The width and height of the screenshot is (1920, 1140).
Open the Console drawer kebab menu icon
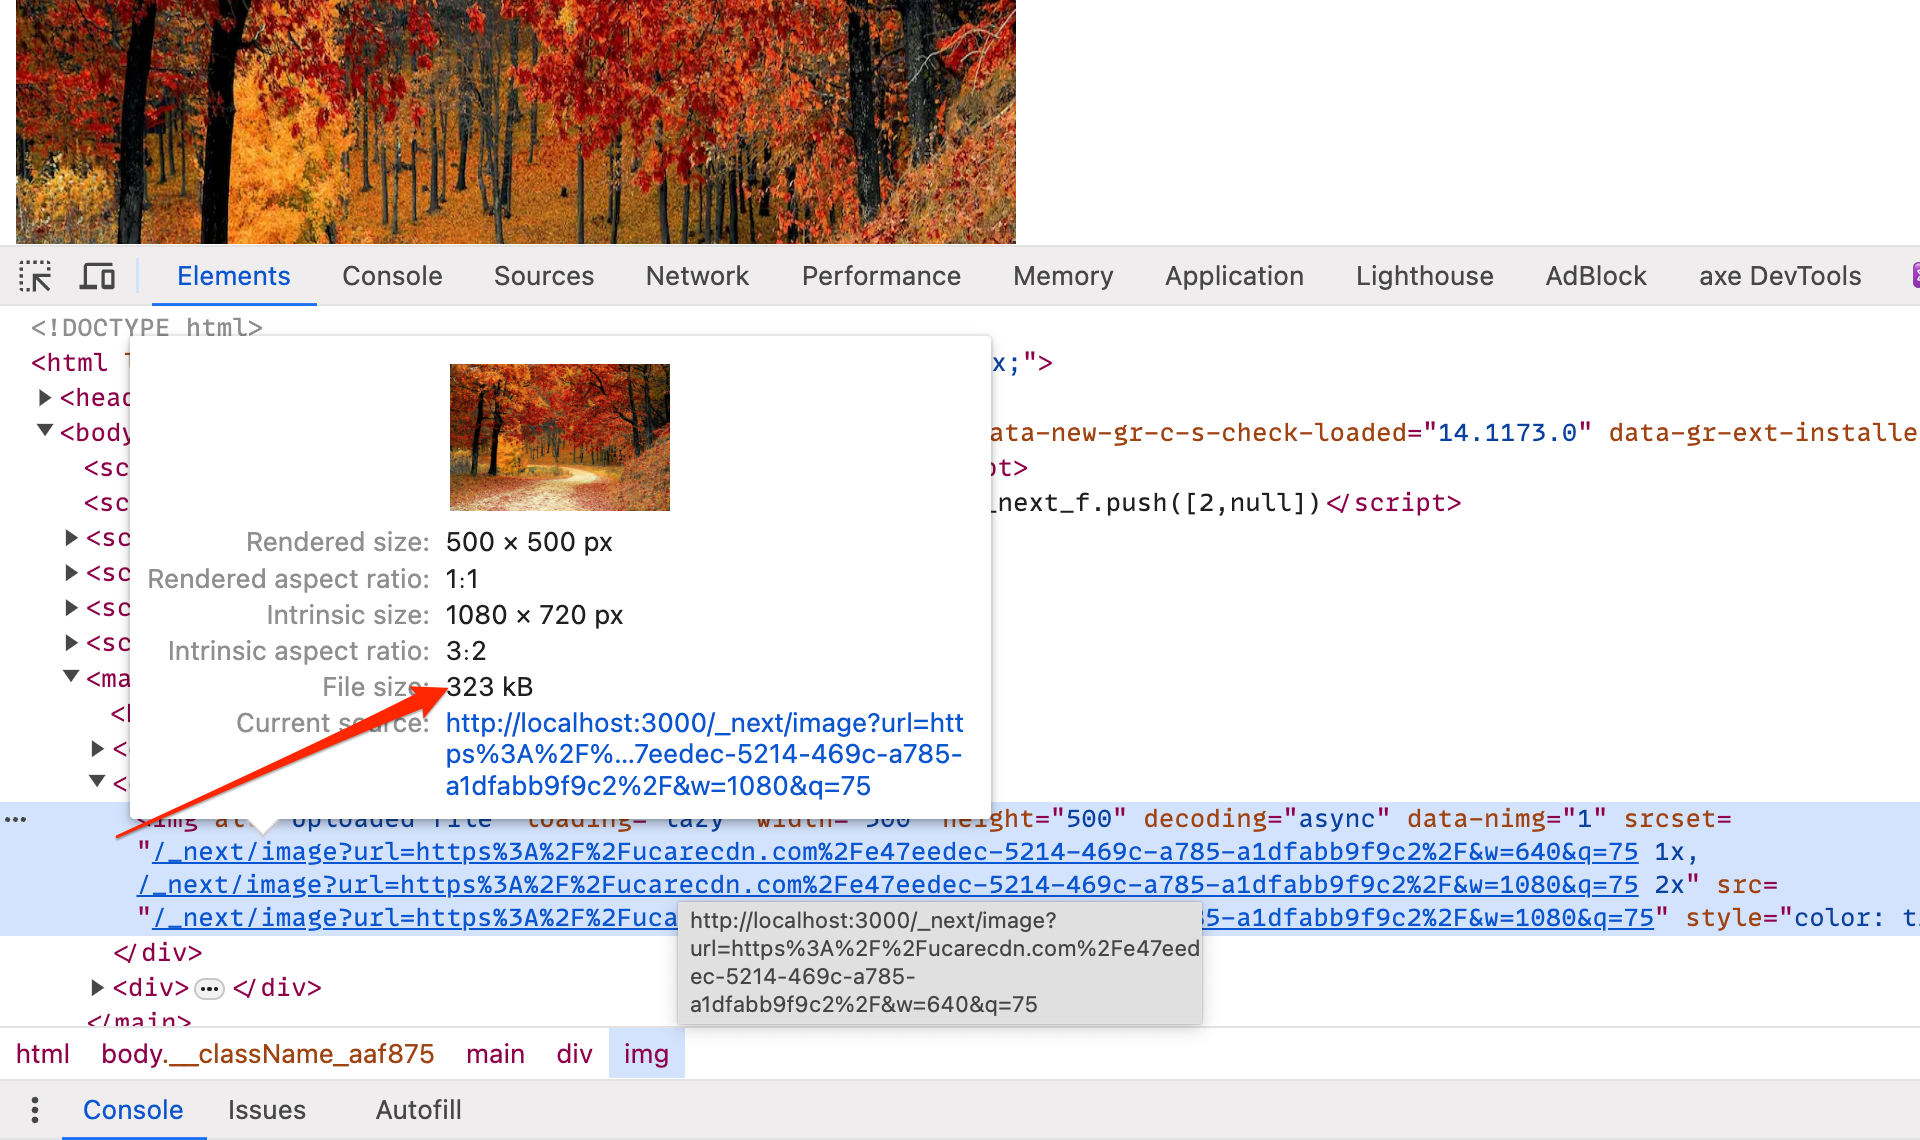click(34, 1109)
